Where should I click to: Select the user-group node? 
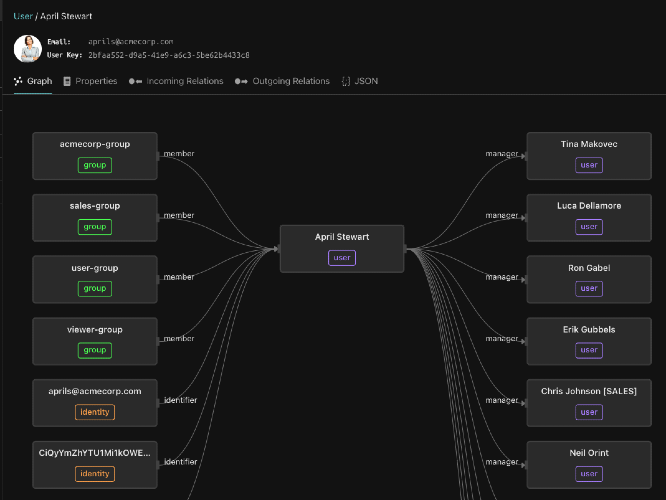(95, 279)
